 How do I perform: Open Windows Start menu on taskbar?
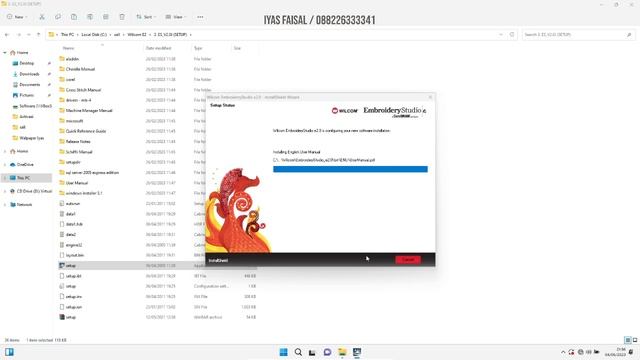283,352
